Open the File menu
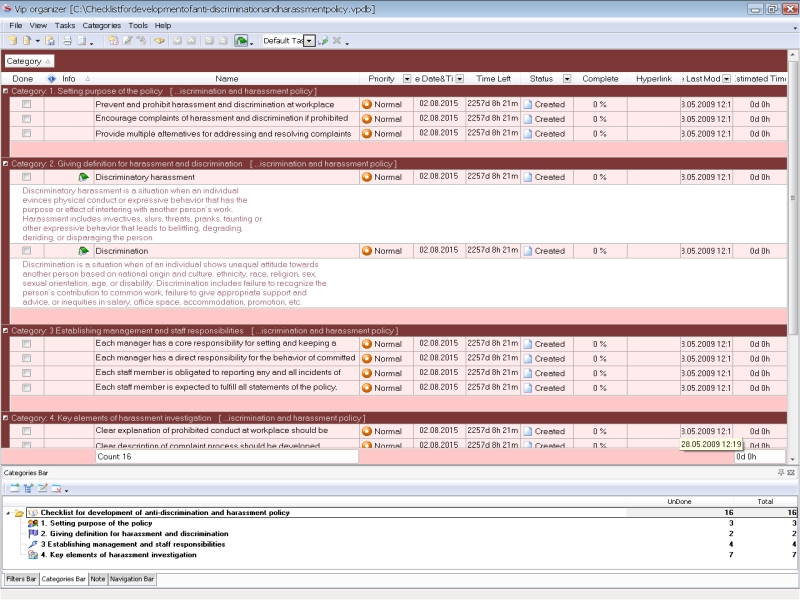The image size is (800, 600). [x=16, y=26]
